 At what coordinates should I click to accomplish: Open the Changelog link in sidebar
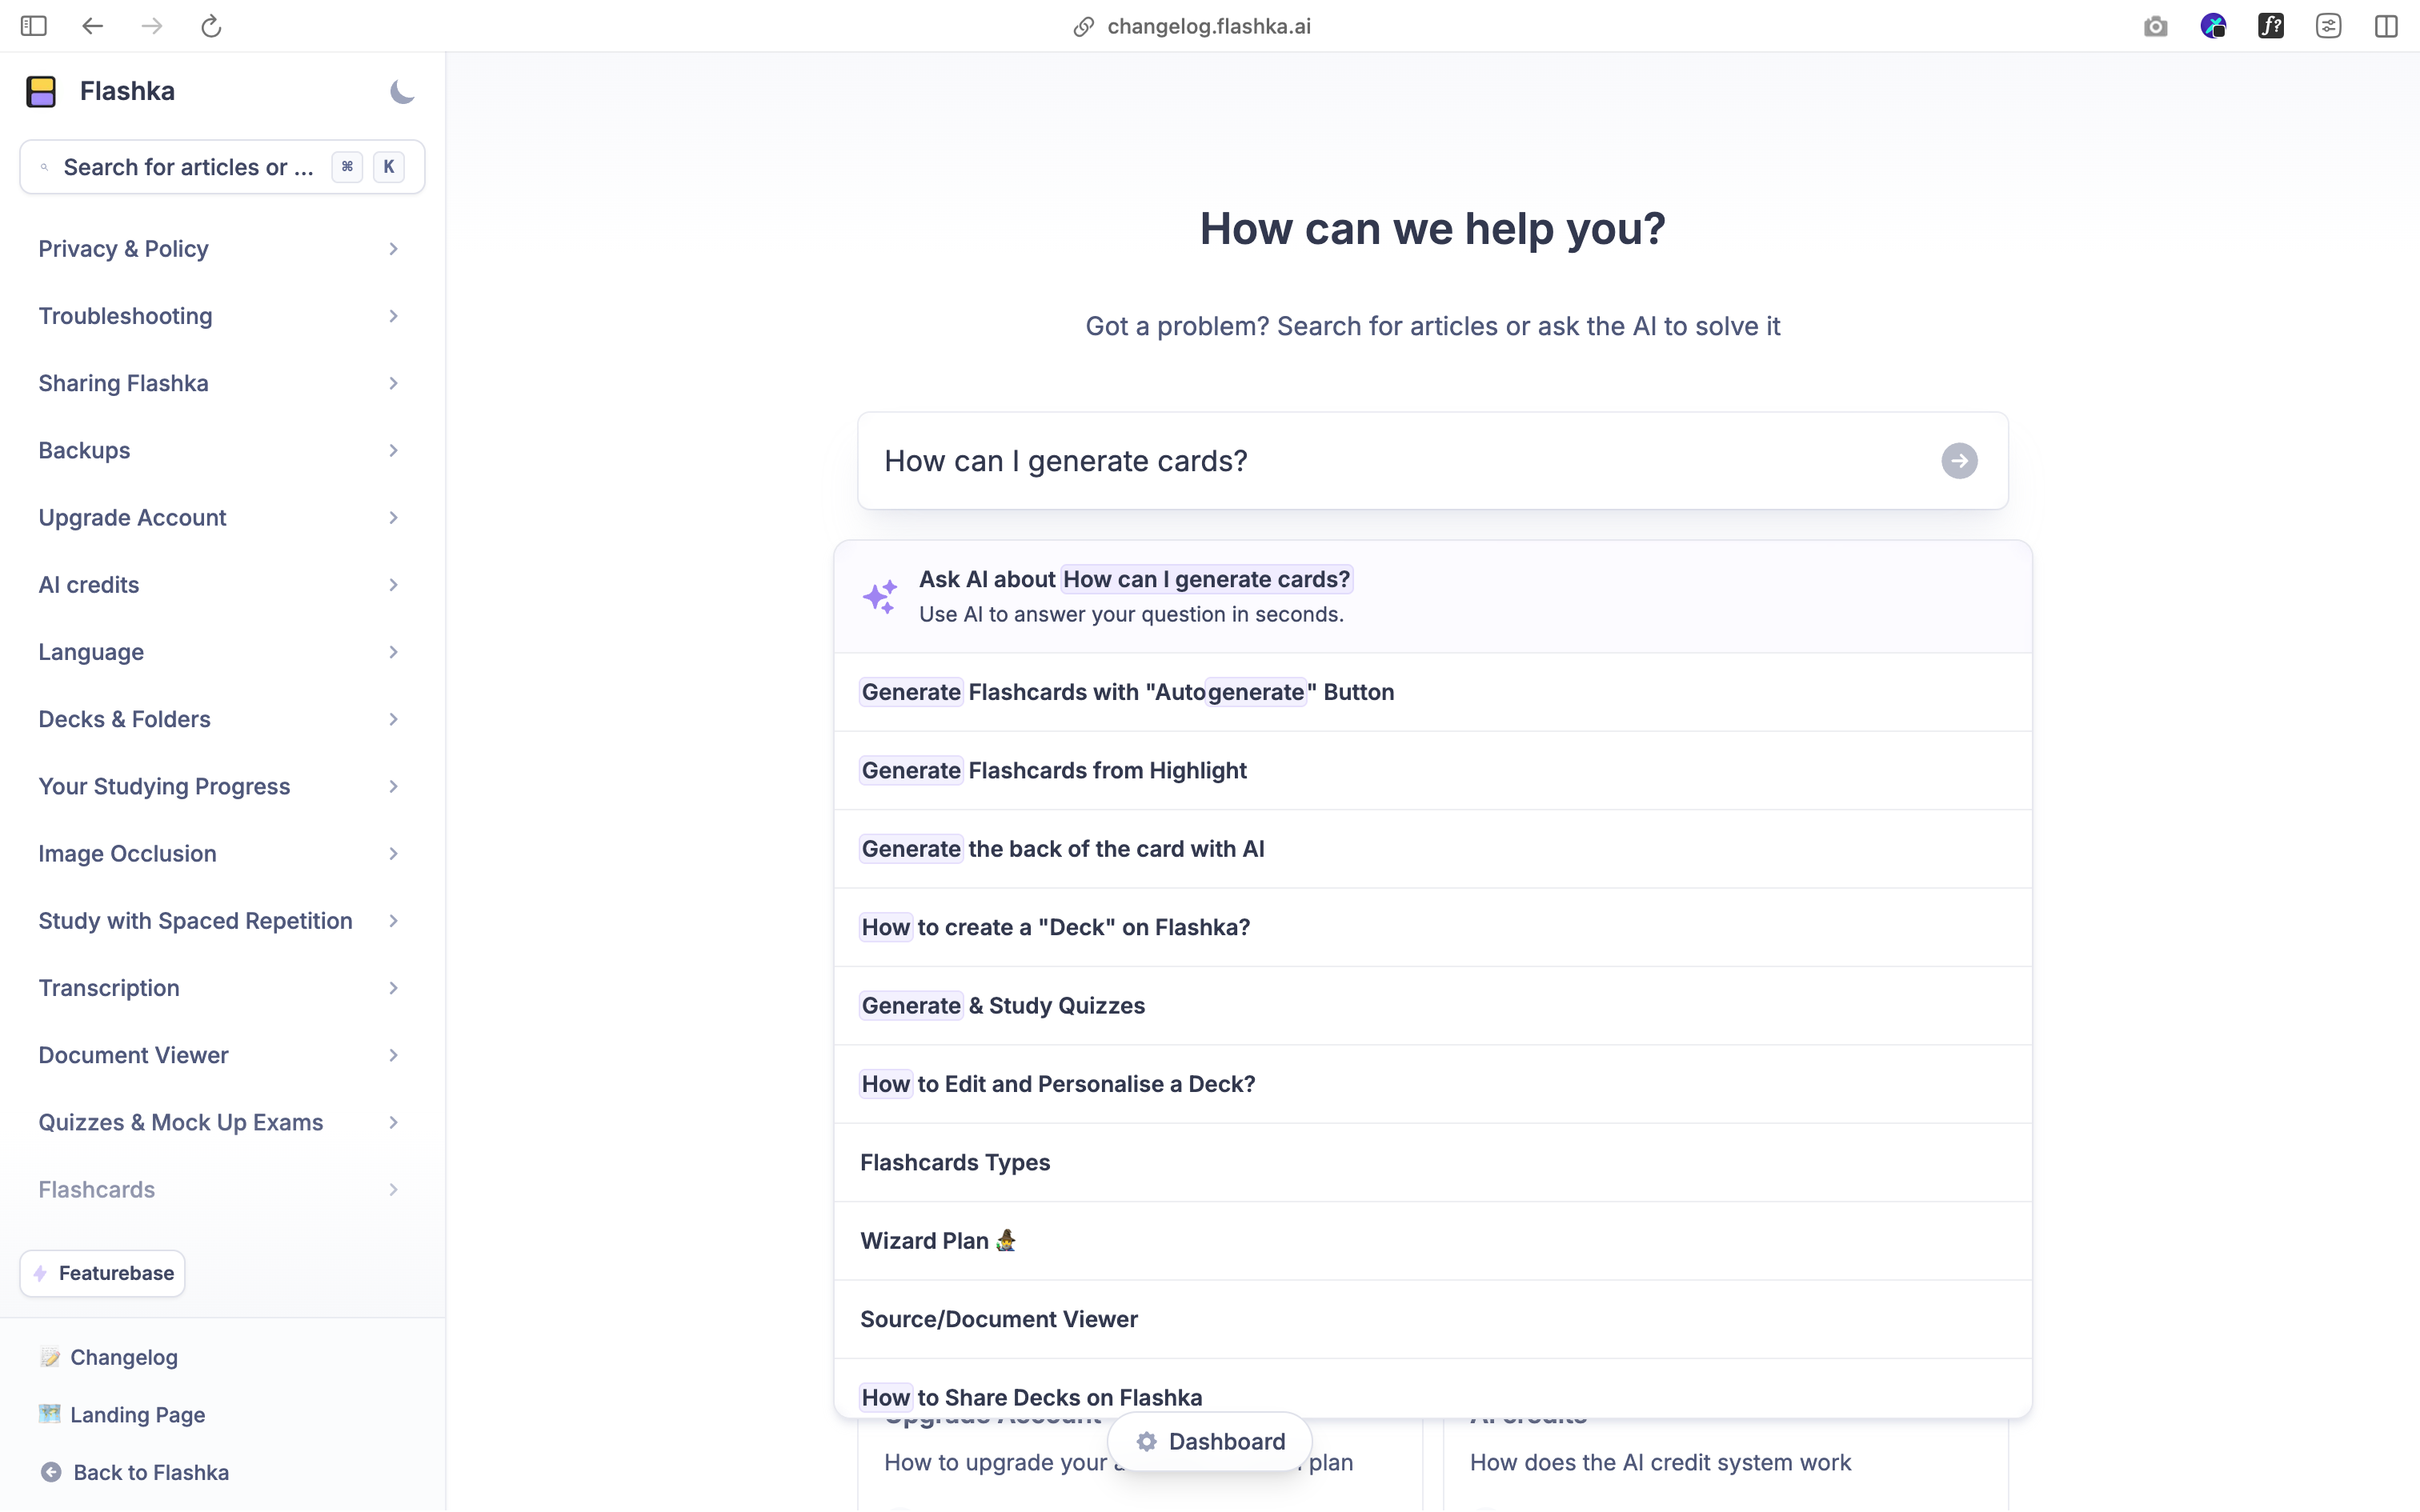124,1357
